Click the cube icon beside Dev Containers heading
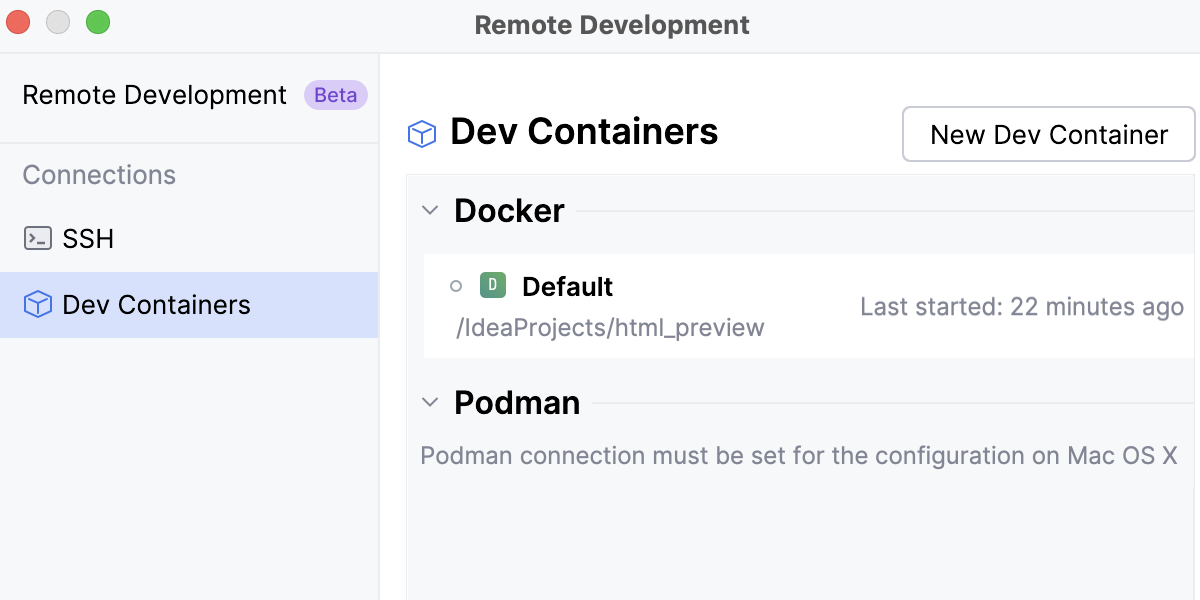This screenshot has height=600, width=1200. (x=421, y=132)
